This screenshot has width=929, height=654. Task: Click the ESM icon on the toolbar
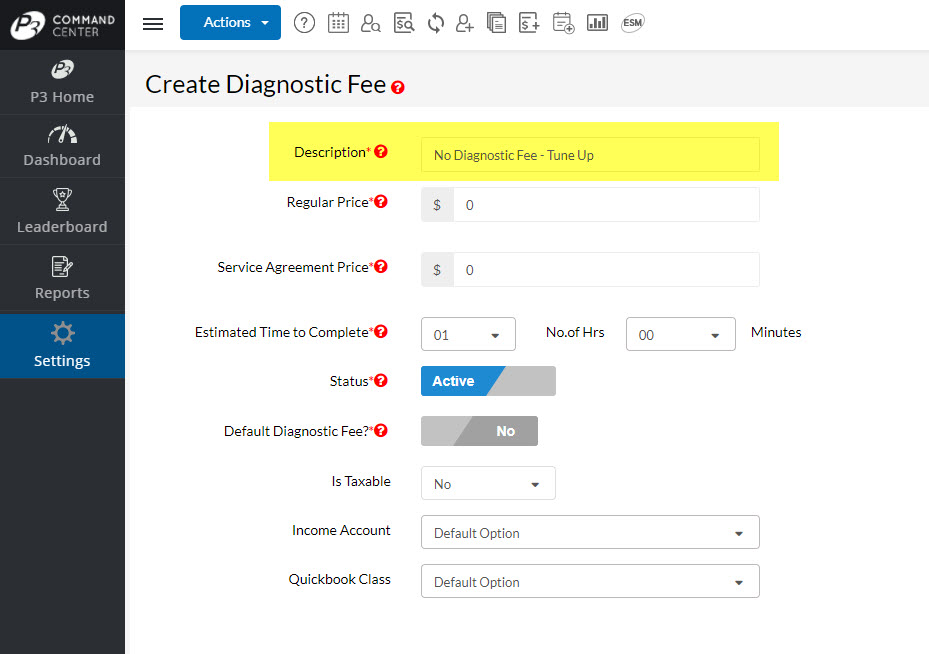point(632,22)
